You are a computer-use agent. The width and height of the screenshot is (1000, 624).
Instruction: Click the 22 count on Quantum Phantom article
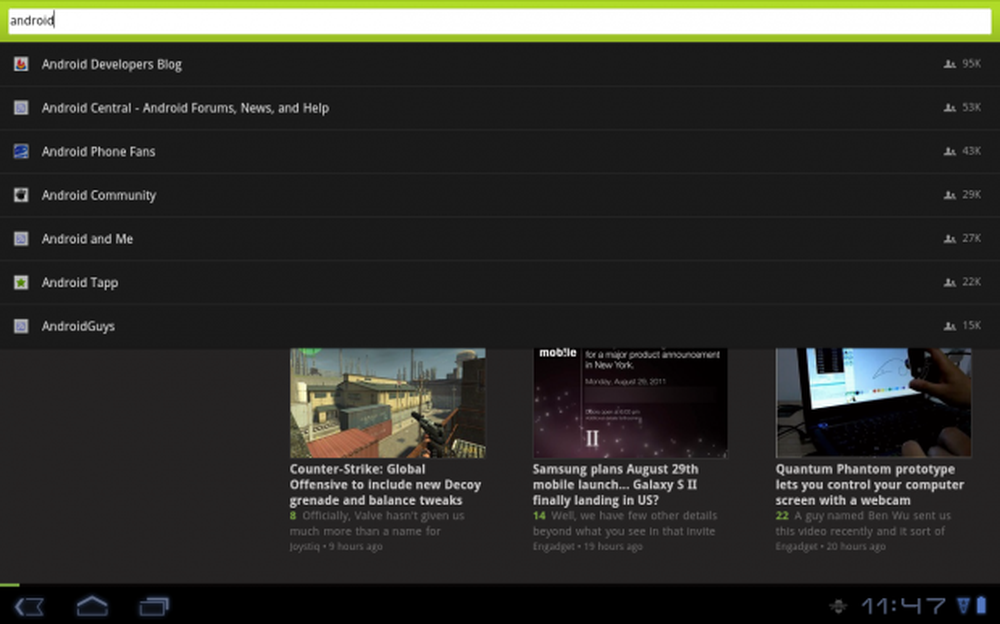pos(782,516)
